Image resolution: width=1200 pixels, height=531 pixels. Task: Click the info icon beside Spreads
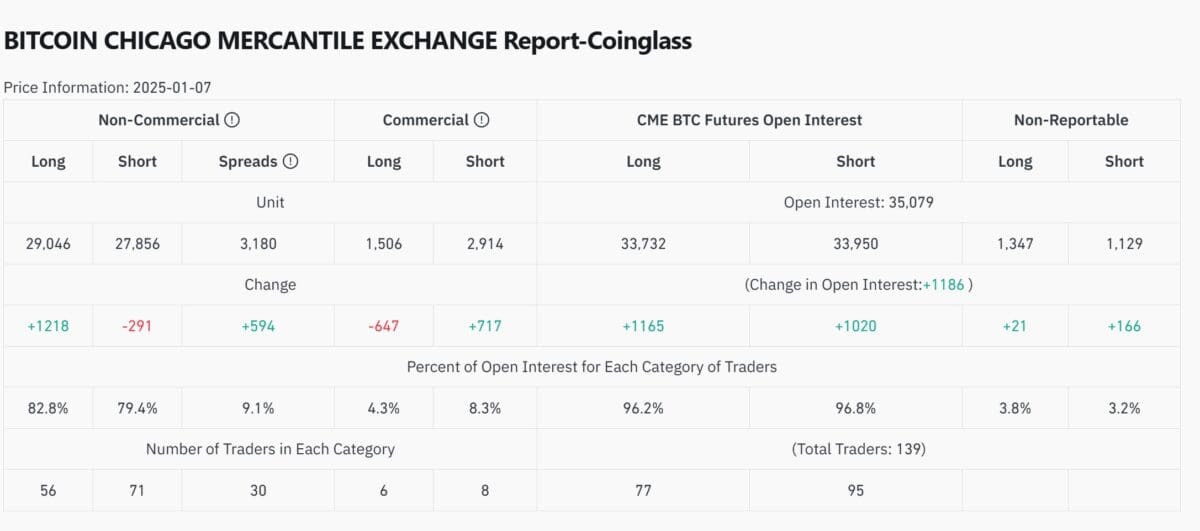(x=291, y=161)
